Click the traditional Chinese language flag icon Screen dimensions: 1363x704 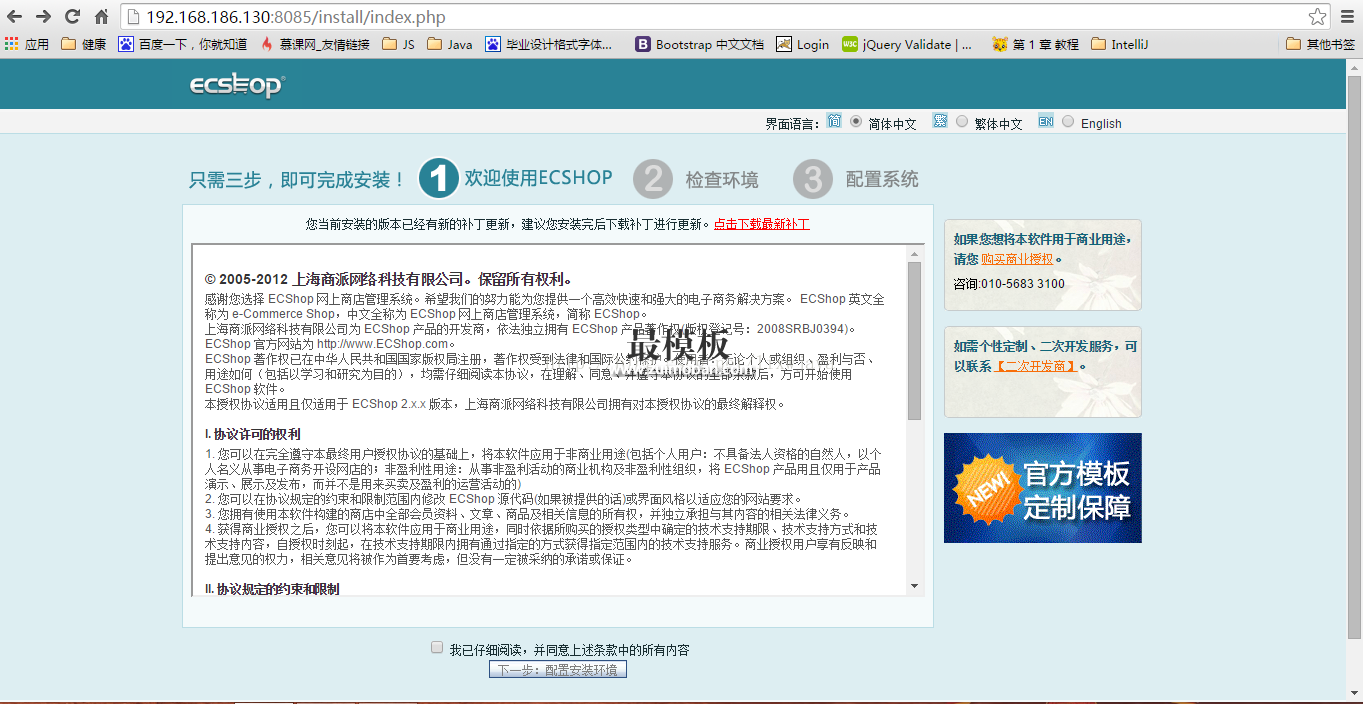(940, 121)
